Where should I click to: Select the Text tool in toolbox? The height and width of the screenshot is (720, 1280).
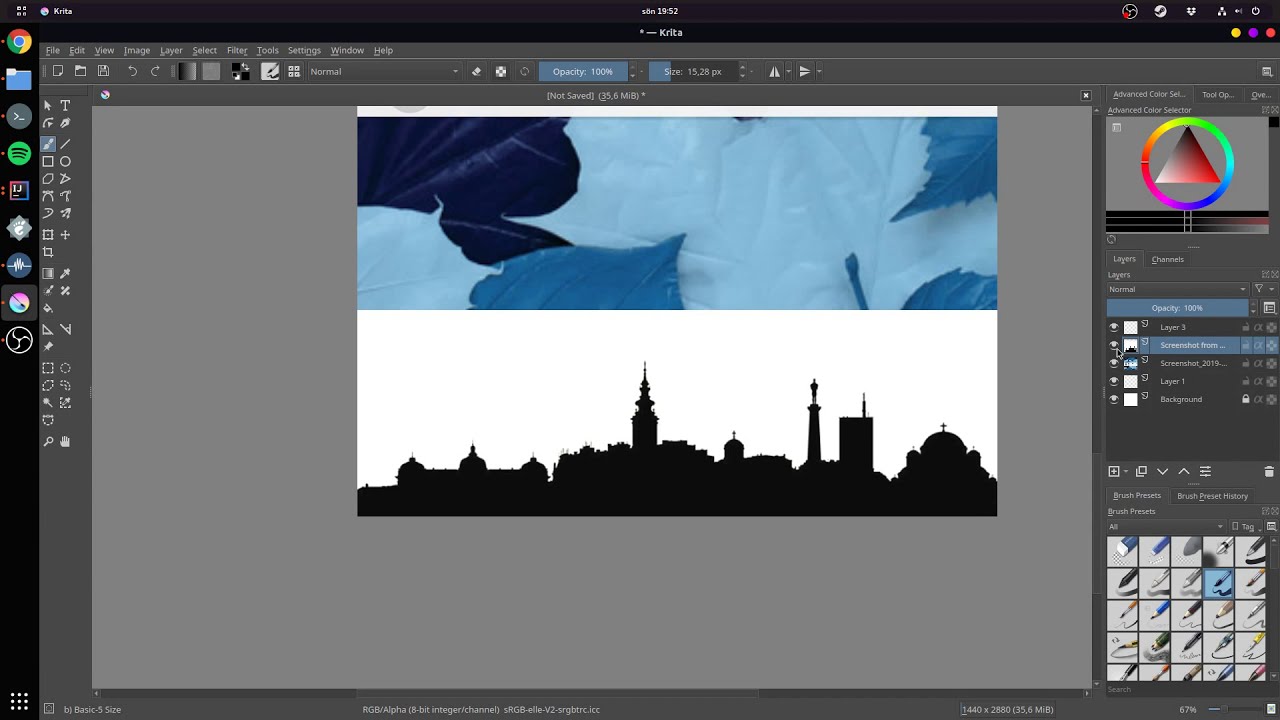(66, 105)
